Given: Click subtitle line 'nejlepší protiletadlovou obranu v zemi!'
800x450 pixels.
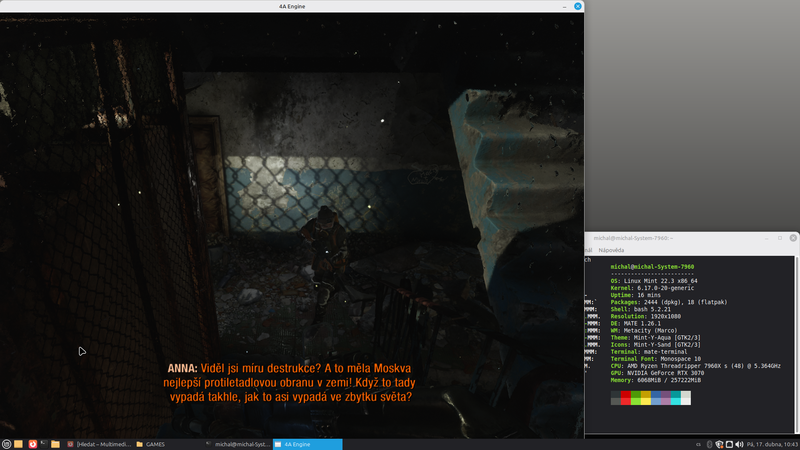Looking at the screenshot, I should pos(258,383).
